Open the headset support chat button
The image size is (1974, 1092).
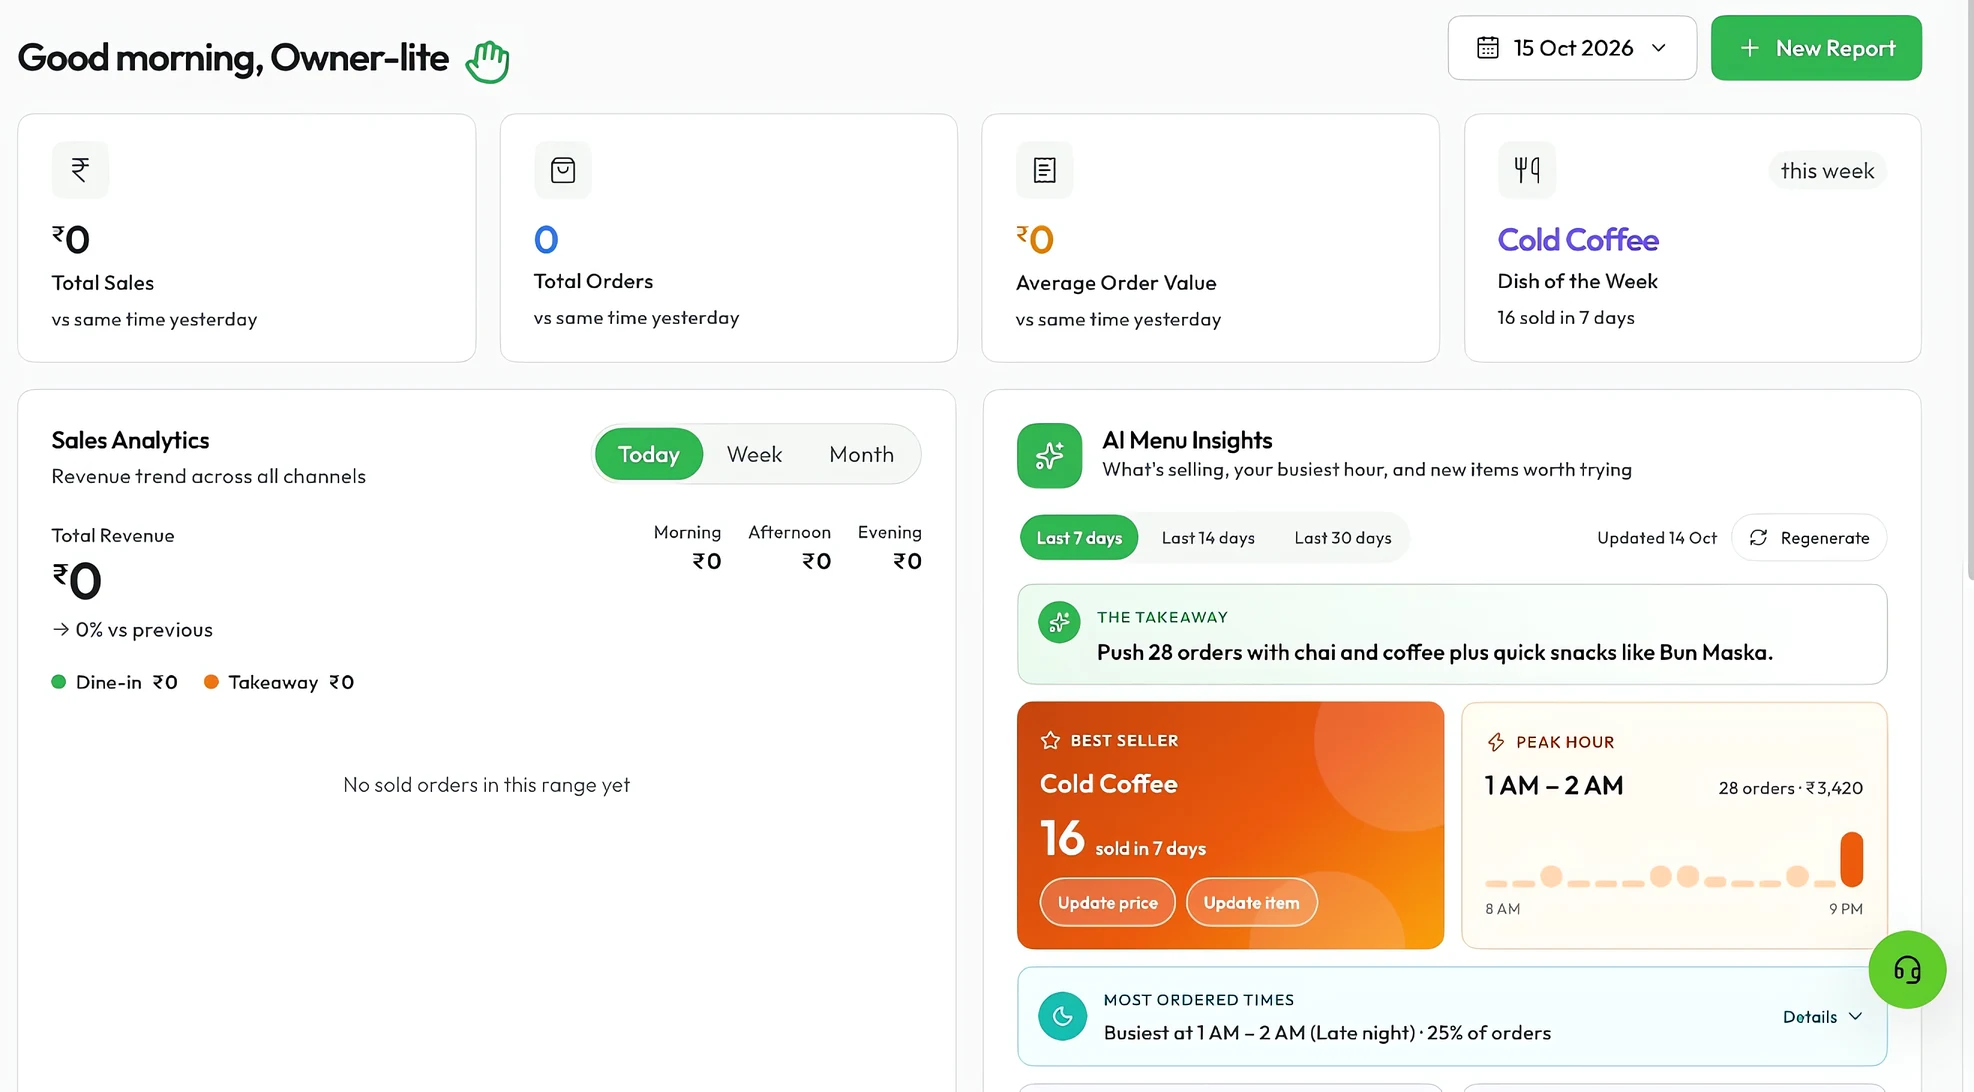click(x=1907, y=970)
